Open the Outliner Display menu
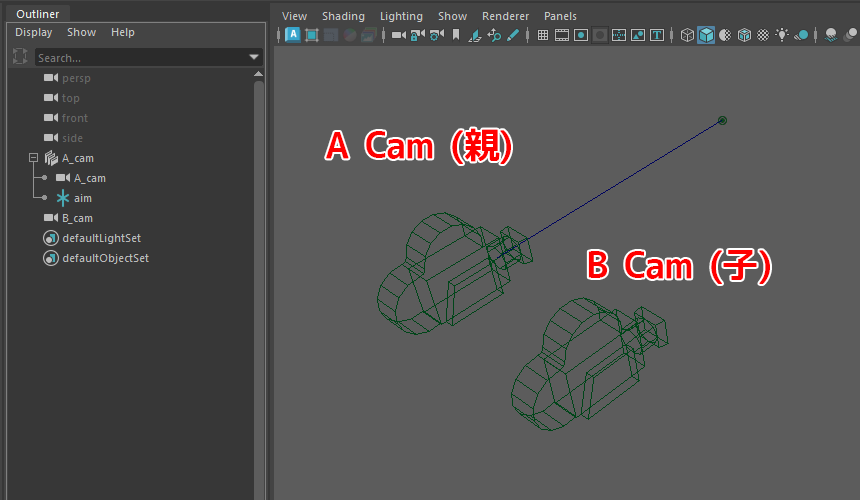860x500 pixels. [33, 32]
